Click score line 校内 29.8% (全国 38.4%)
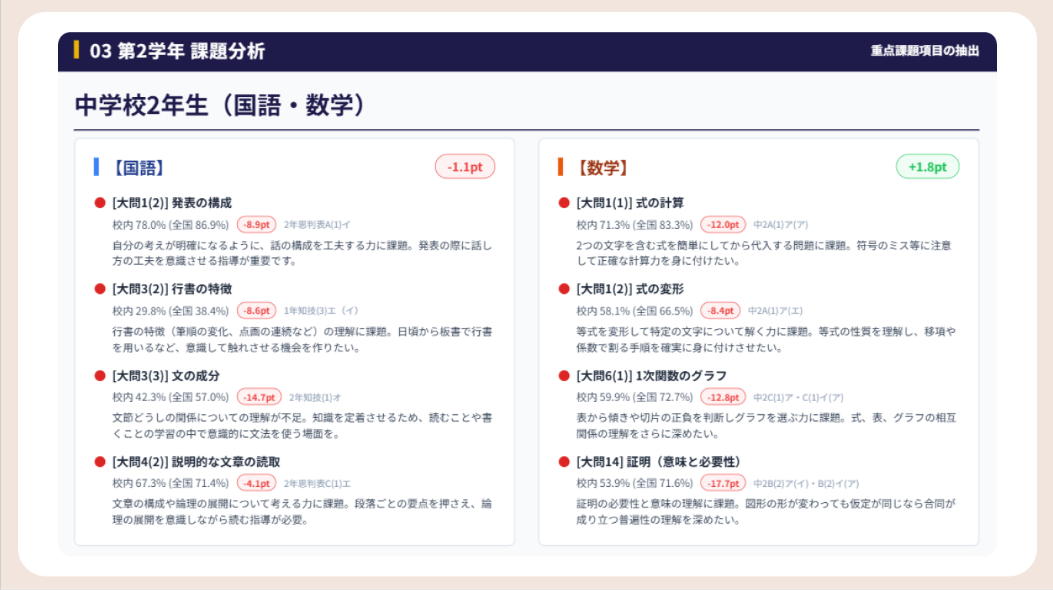This screenshot has width=1053, height=590. tap(171, 311)
